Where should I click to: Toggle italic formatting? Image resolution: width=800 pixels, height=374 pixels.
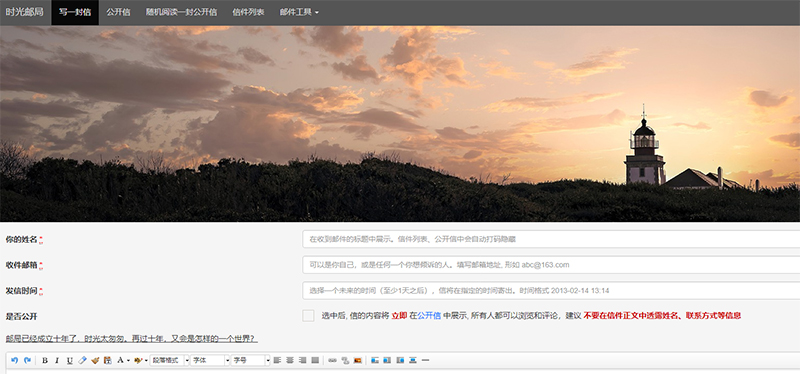pos(57,360)
